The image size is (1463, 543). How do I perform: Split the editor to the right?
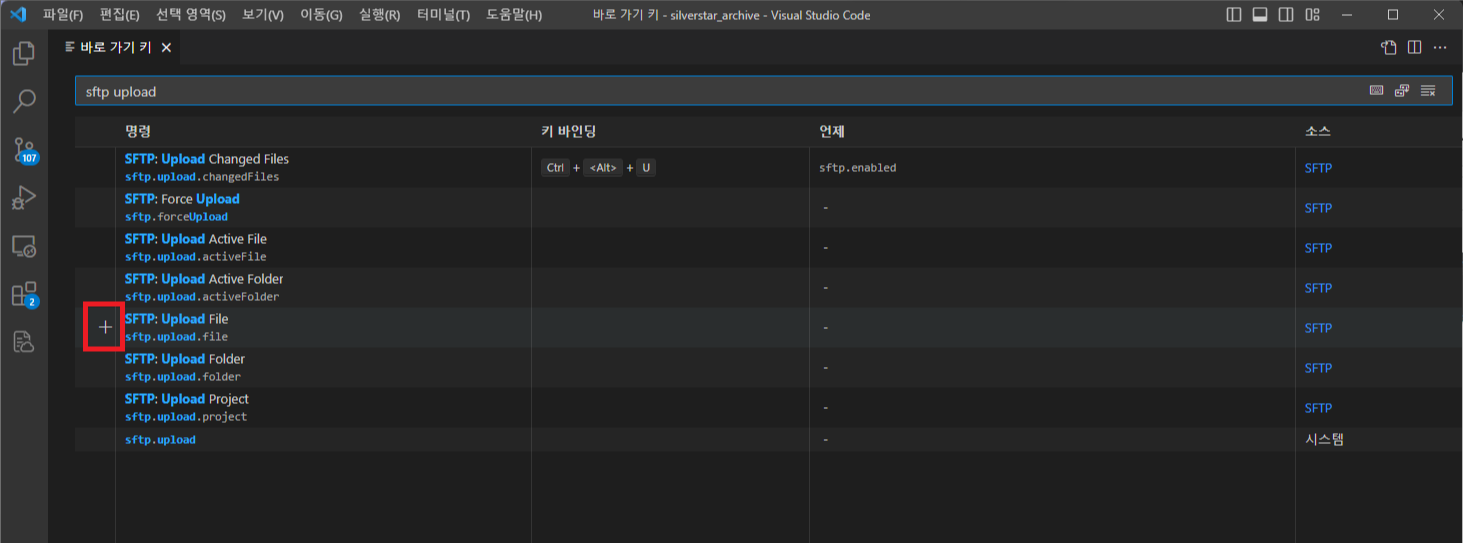click(x=1415, y=47)
